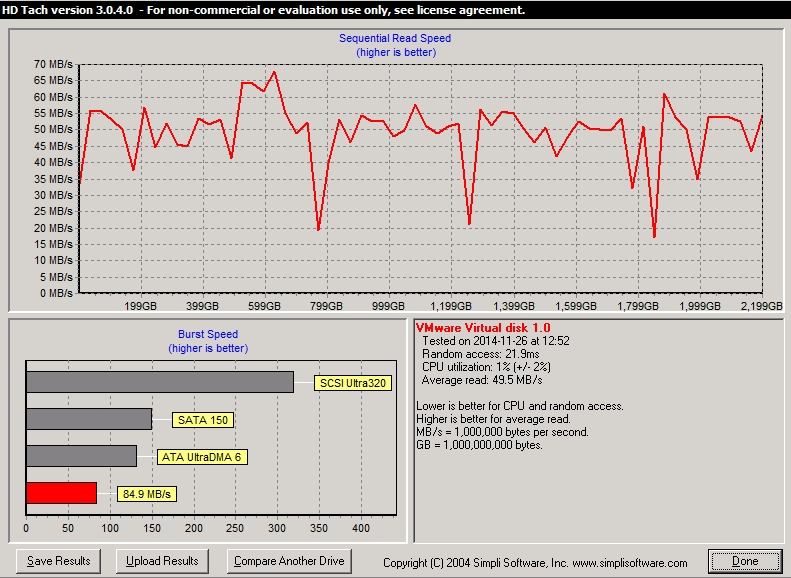
Task: Click the burst axis value 400
Action: click(x=361, y=529)
